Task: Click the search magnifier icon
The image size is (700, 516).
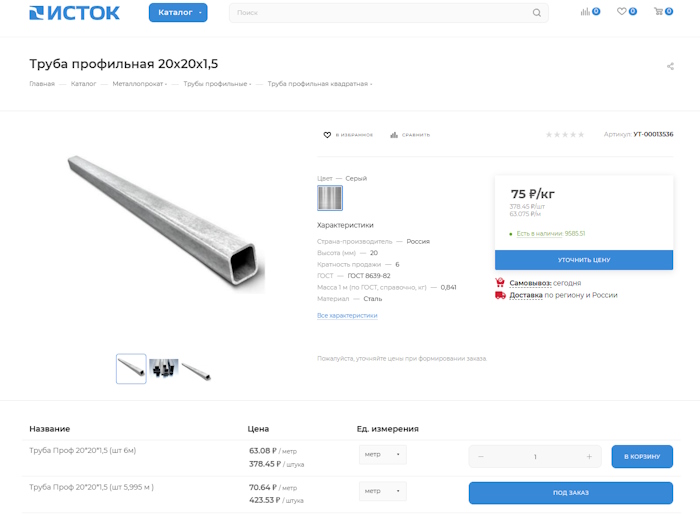Action: pos(537,13)
